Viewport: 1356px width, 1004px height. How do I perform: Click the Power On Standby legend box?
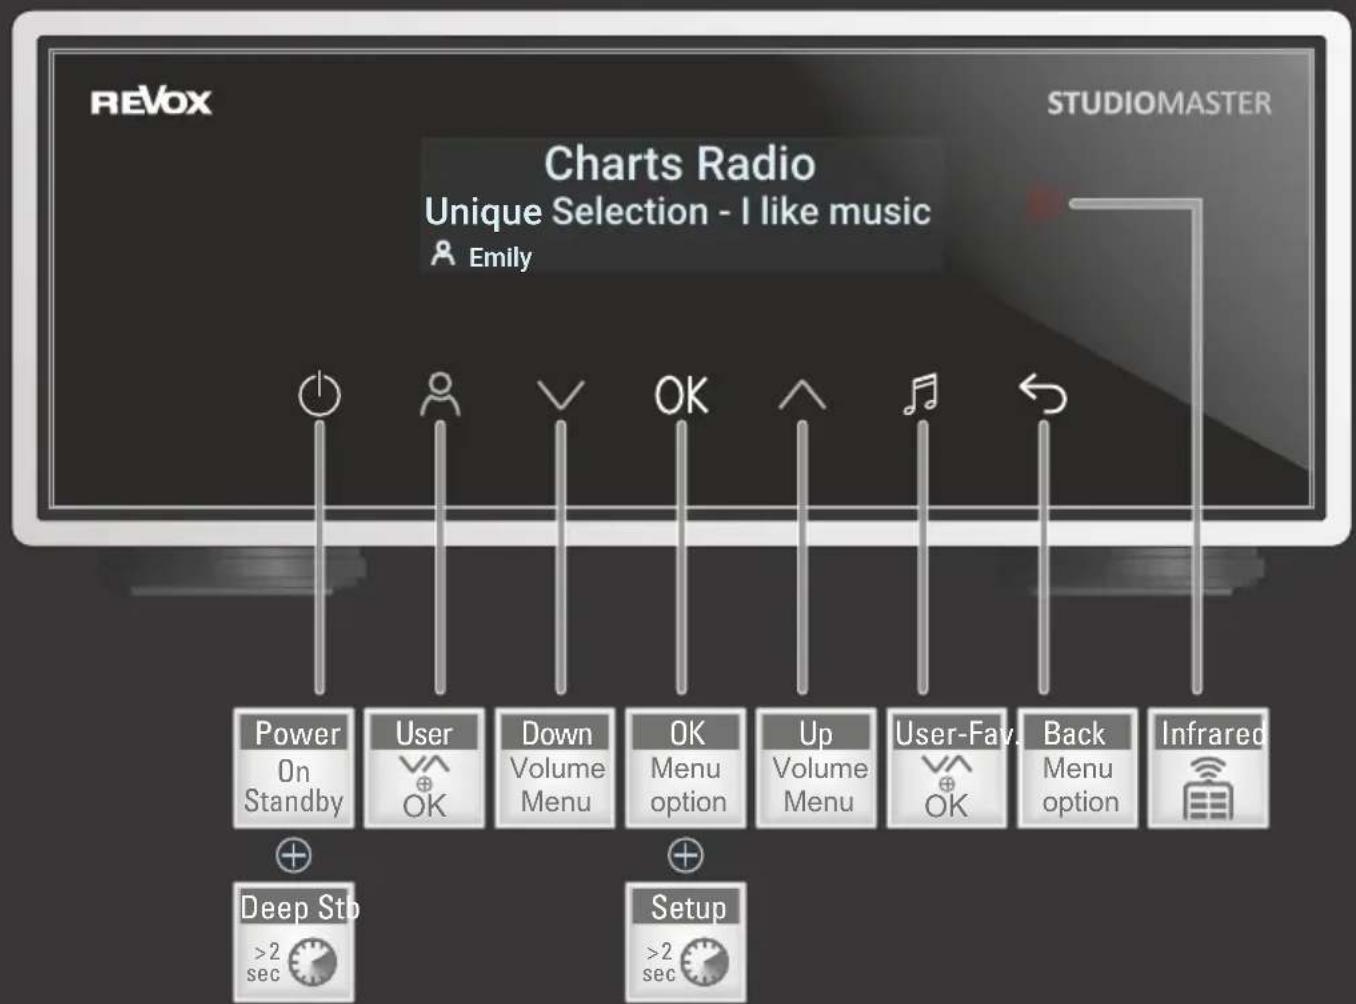(294, 768)
